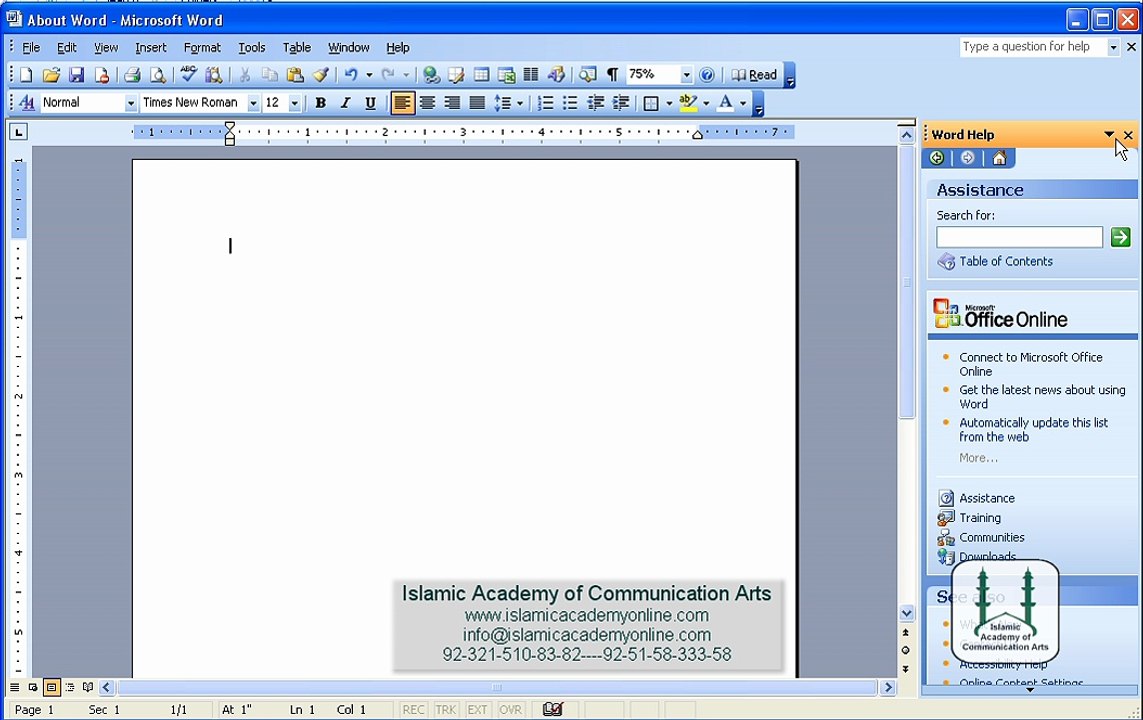
Task: Click the green Start searching arrow button
Action: click(1120, 237)
